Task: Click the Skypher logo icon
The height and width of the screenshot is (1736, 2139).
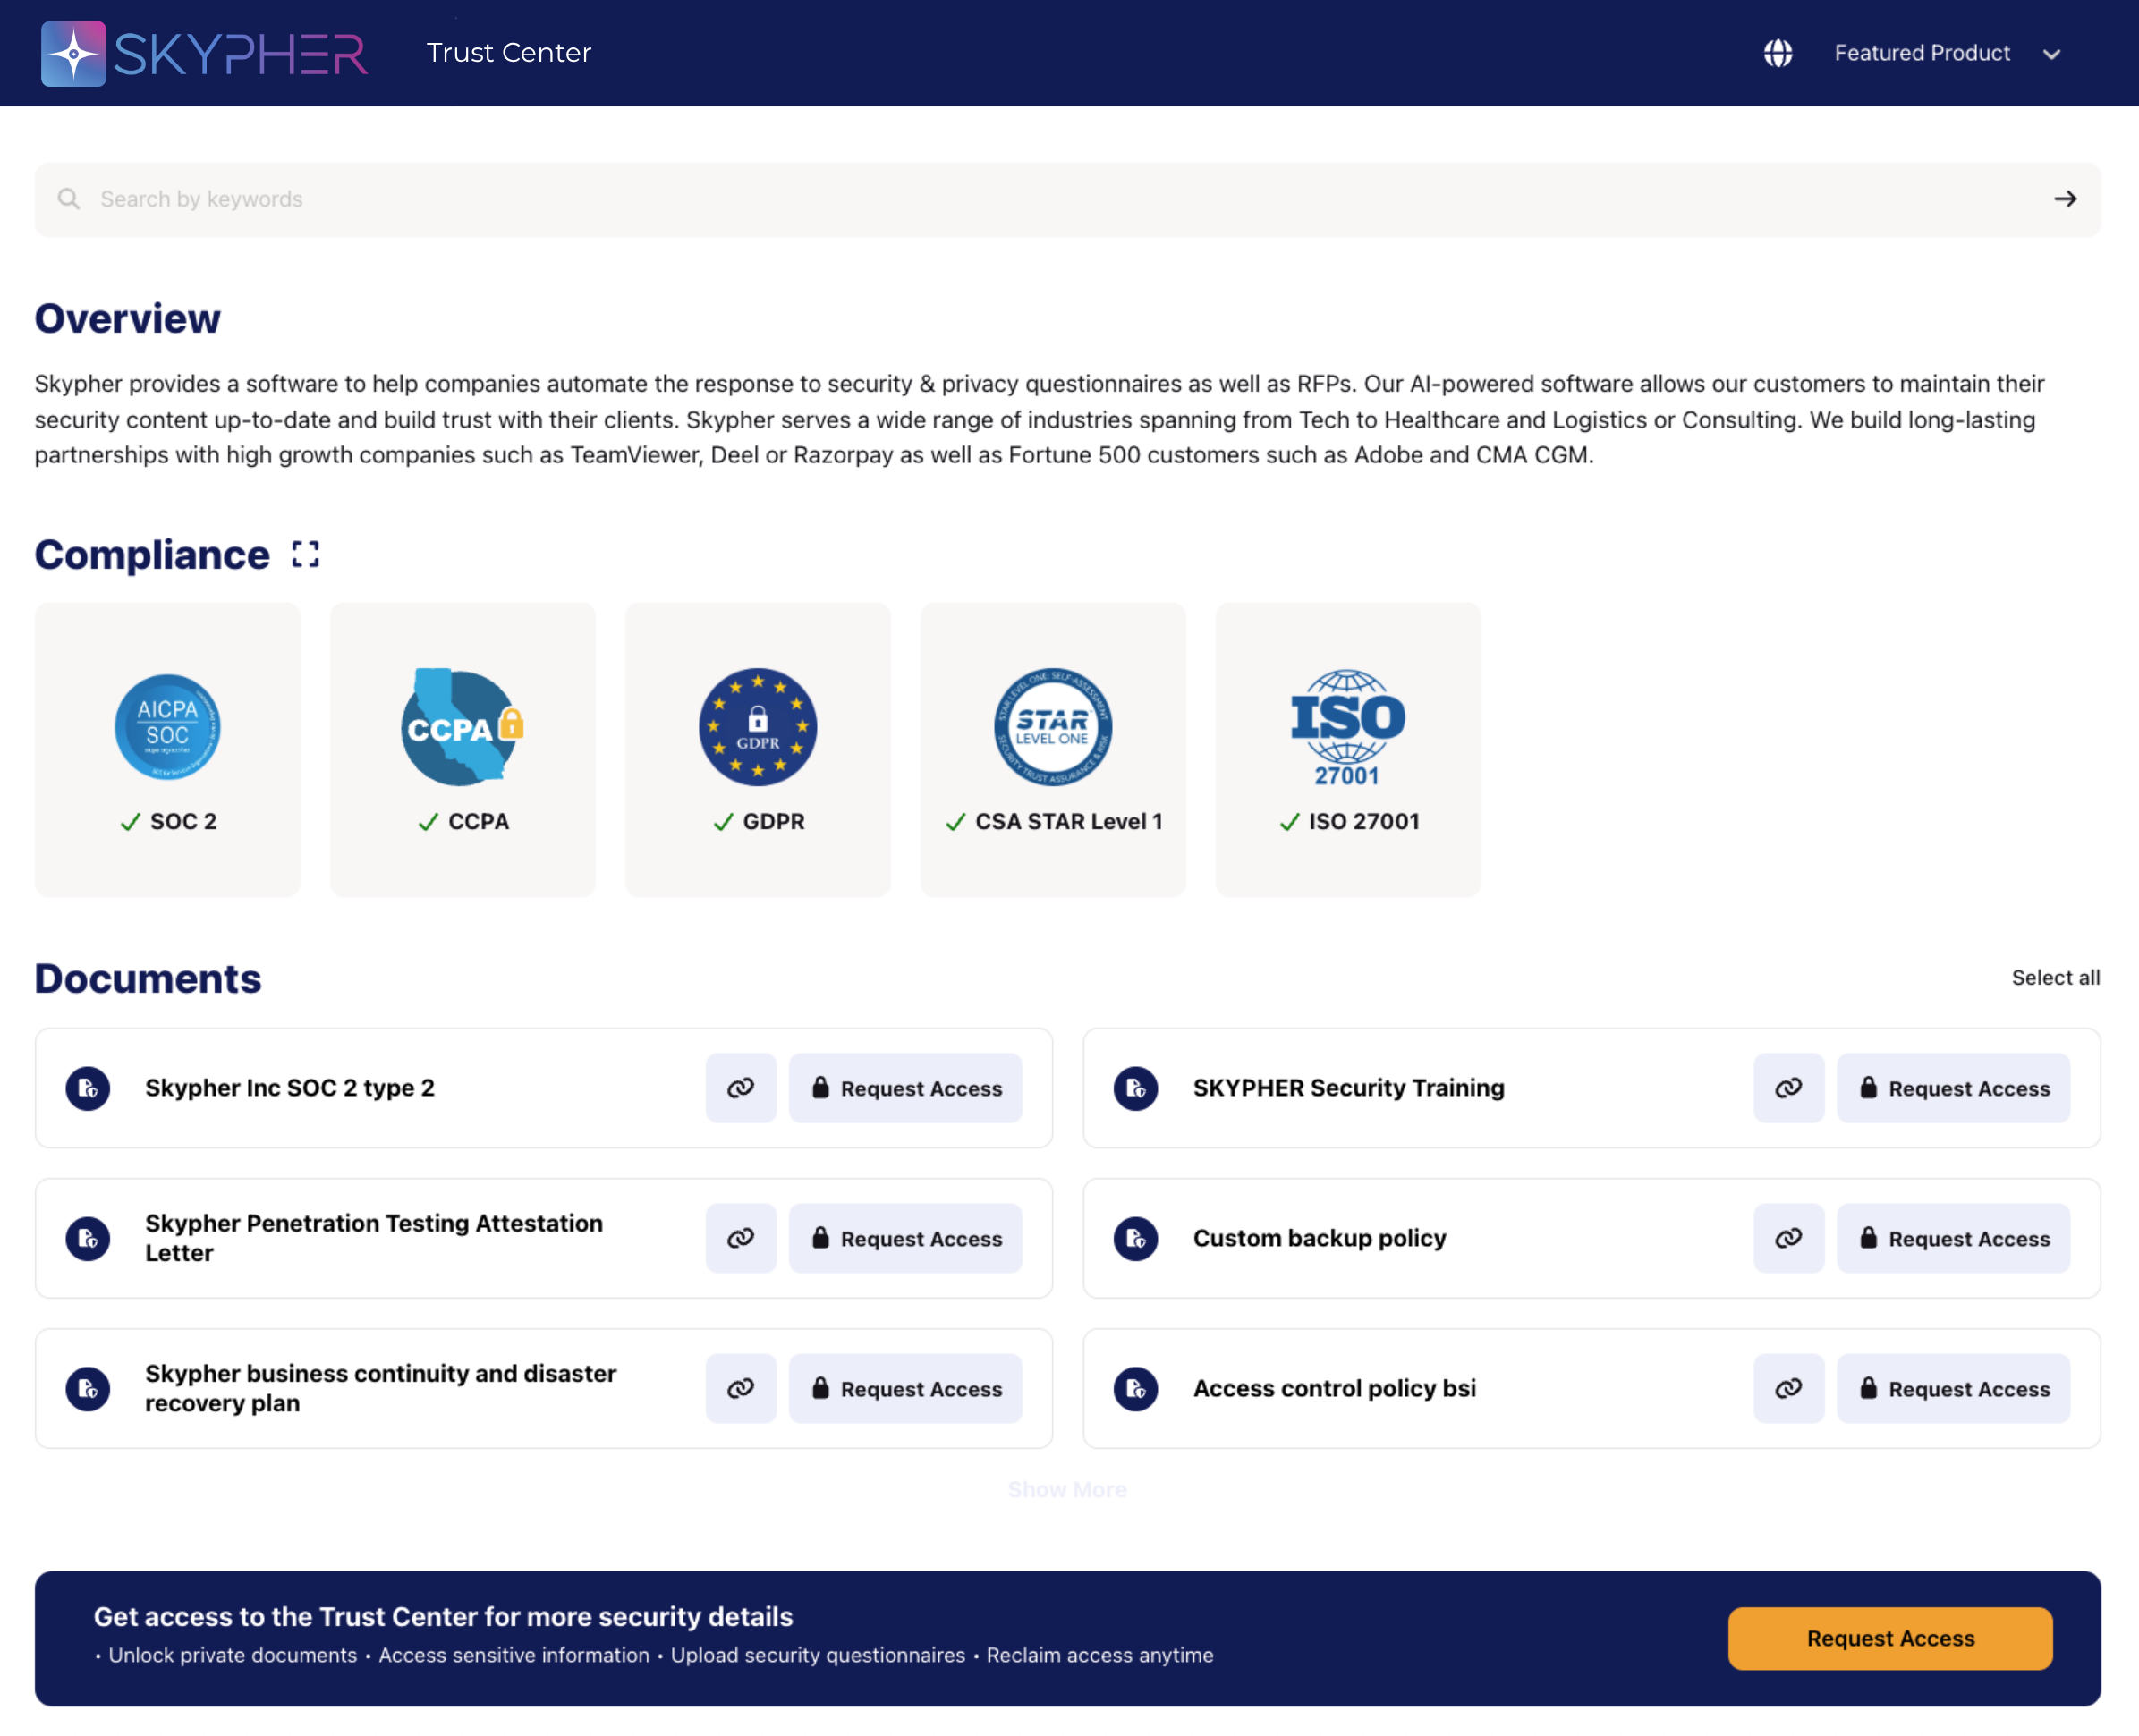Action: 73,53
